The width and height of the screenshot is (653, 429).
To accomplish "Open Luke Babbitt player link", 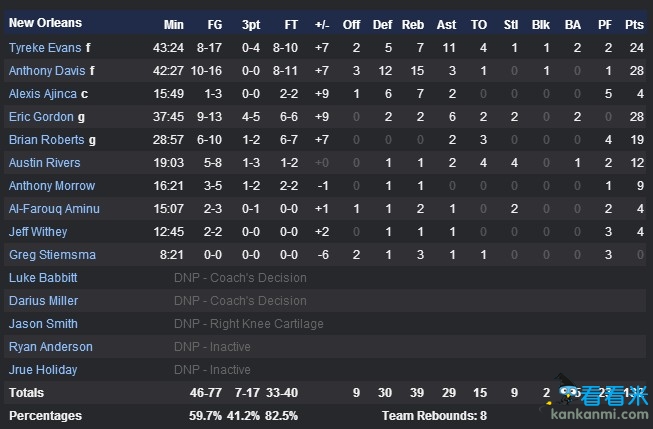I will click(x=43, y=277).
